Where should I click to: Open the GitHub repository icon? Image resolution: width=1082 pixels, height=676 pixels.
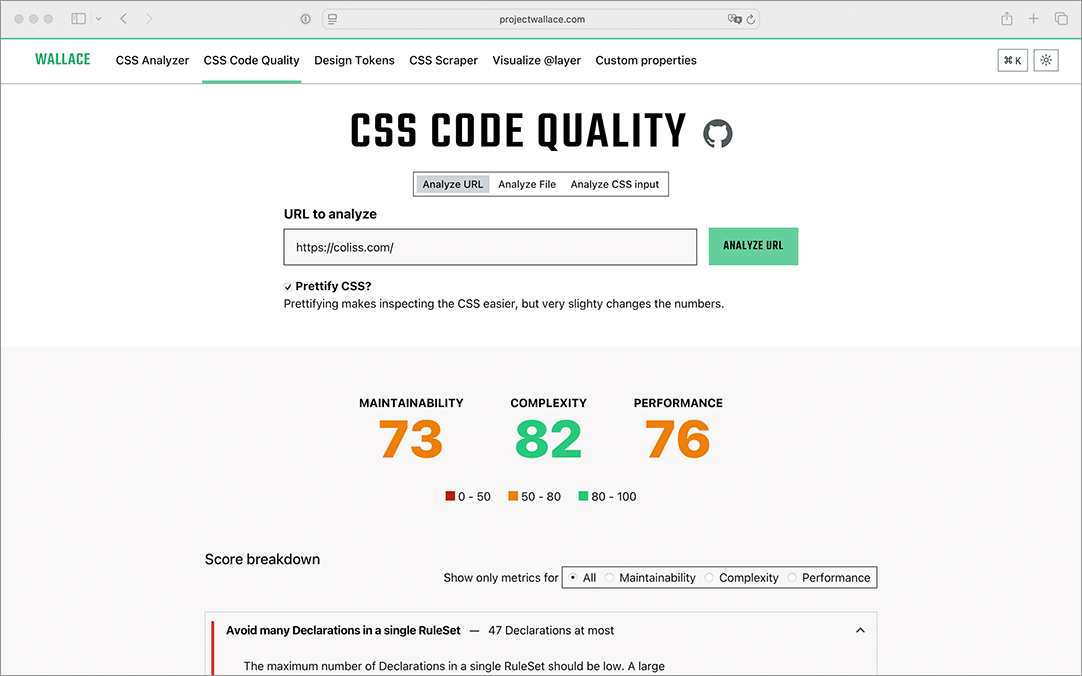(x=718, y=133)
